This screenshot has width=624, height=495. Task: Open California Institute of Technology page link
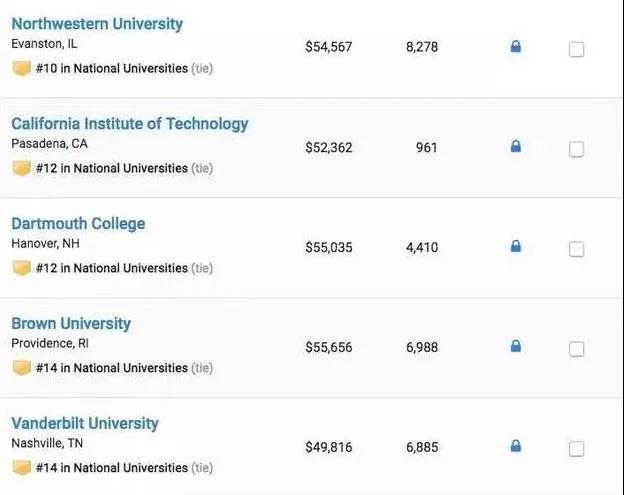pos(129,124)
